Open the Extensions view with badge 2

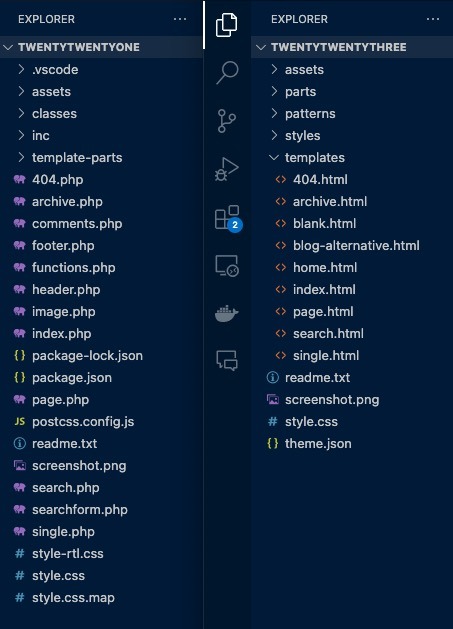click(x=228, y=218)
